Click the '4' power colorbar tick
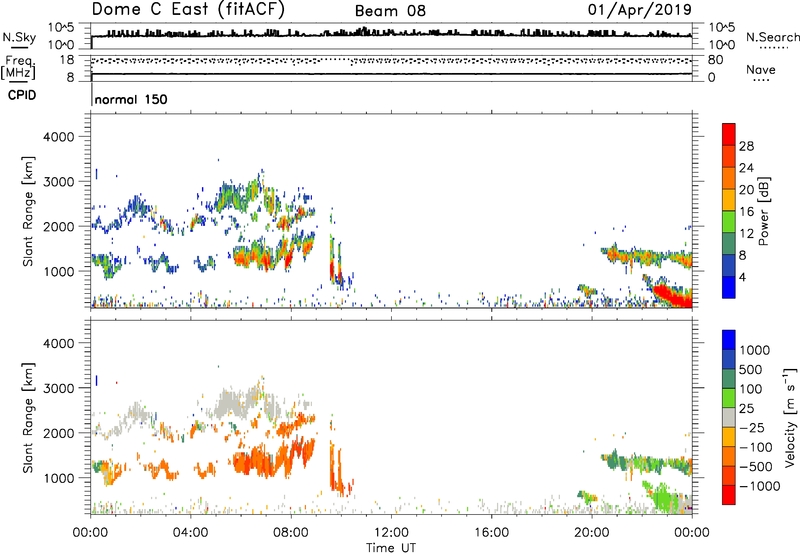This screenshot has width=800, height=554. click(x=743, y=277)
